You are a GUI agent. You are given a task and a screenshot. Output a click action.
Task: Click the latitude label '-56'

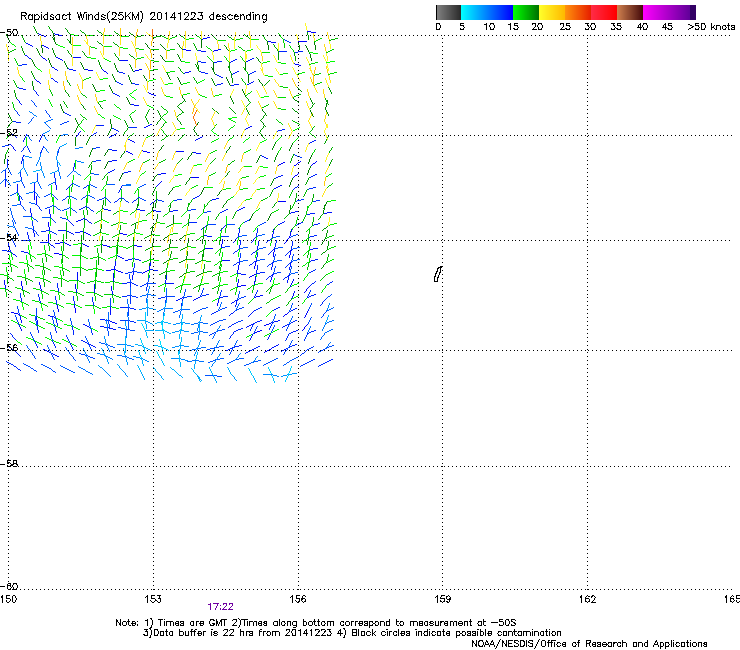tap(9, 347)
